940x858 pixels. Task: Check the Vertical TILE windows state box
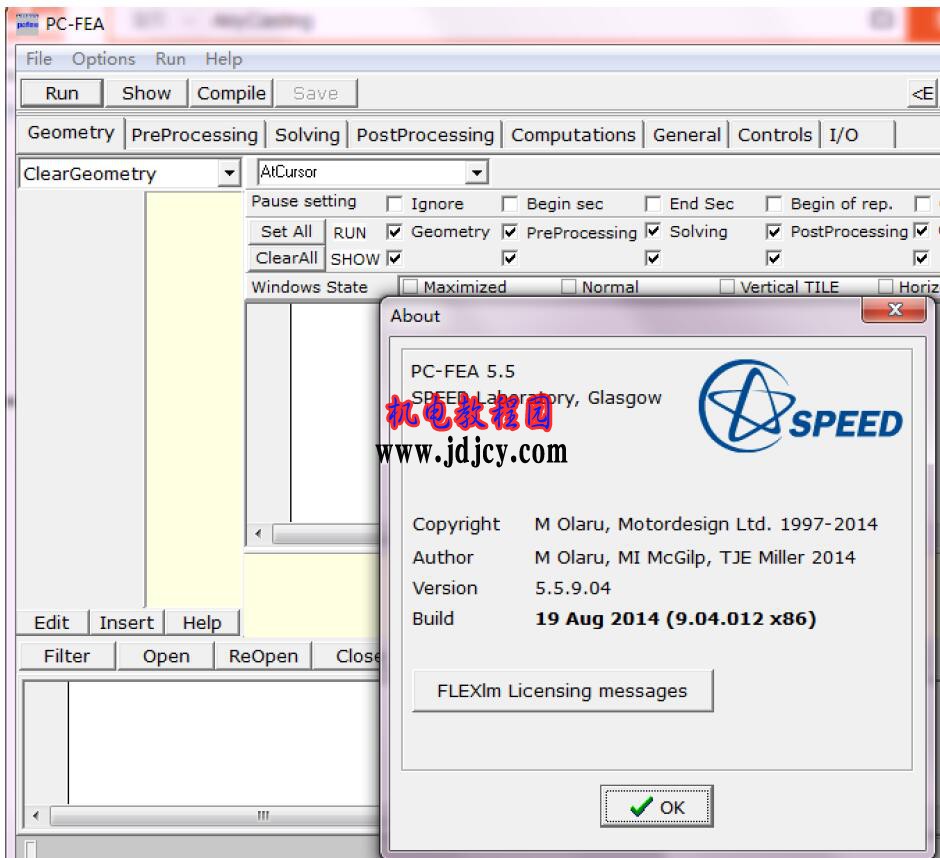click(x=727, y=287)
